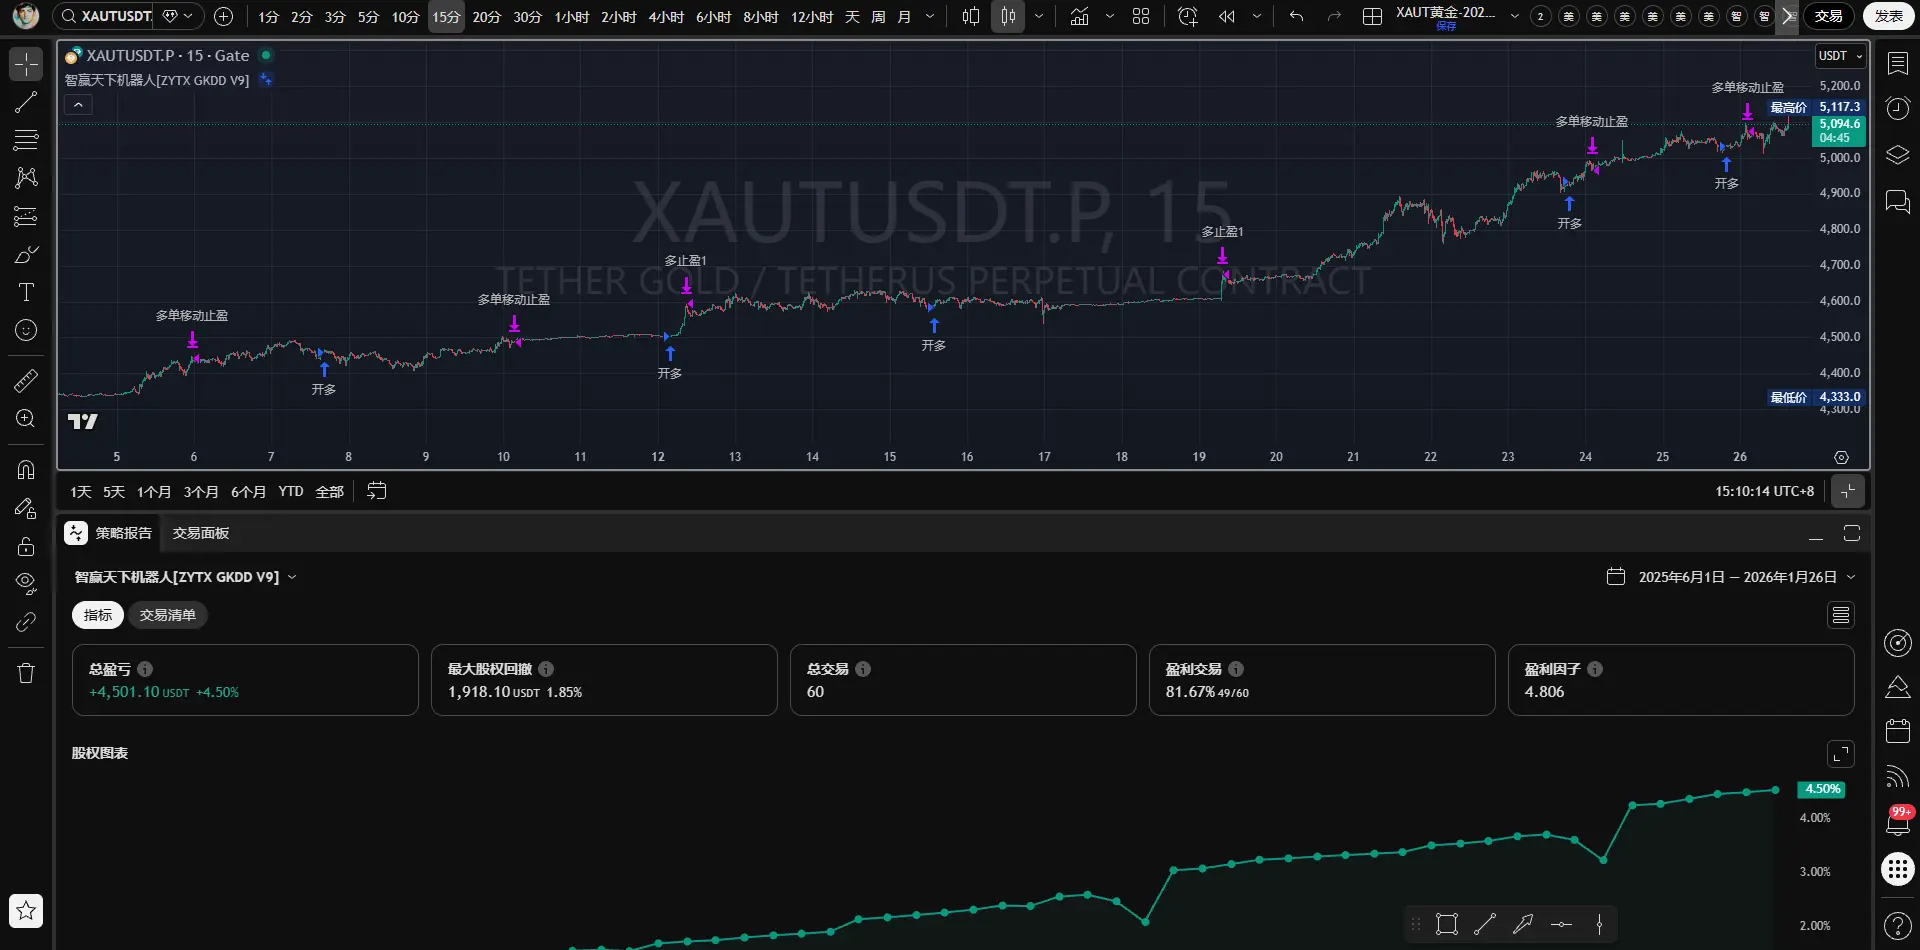
Task: Toggle stay in drawing mode
Action: (26, 508)
